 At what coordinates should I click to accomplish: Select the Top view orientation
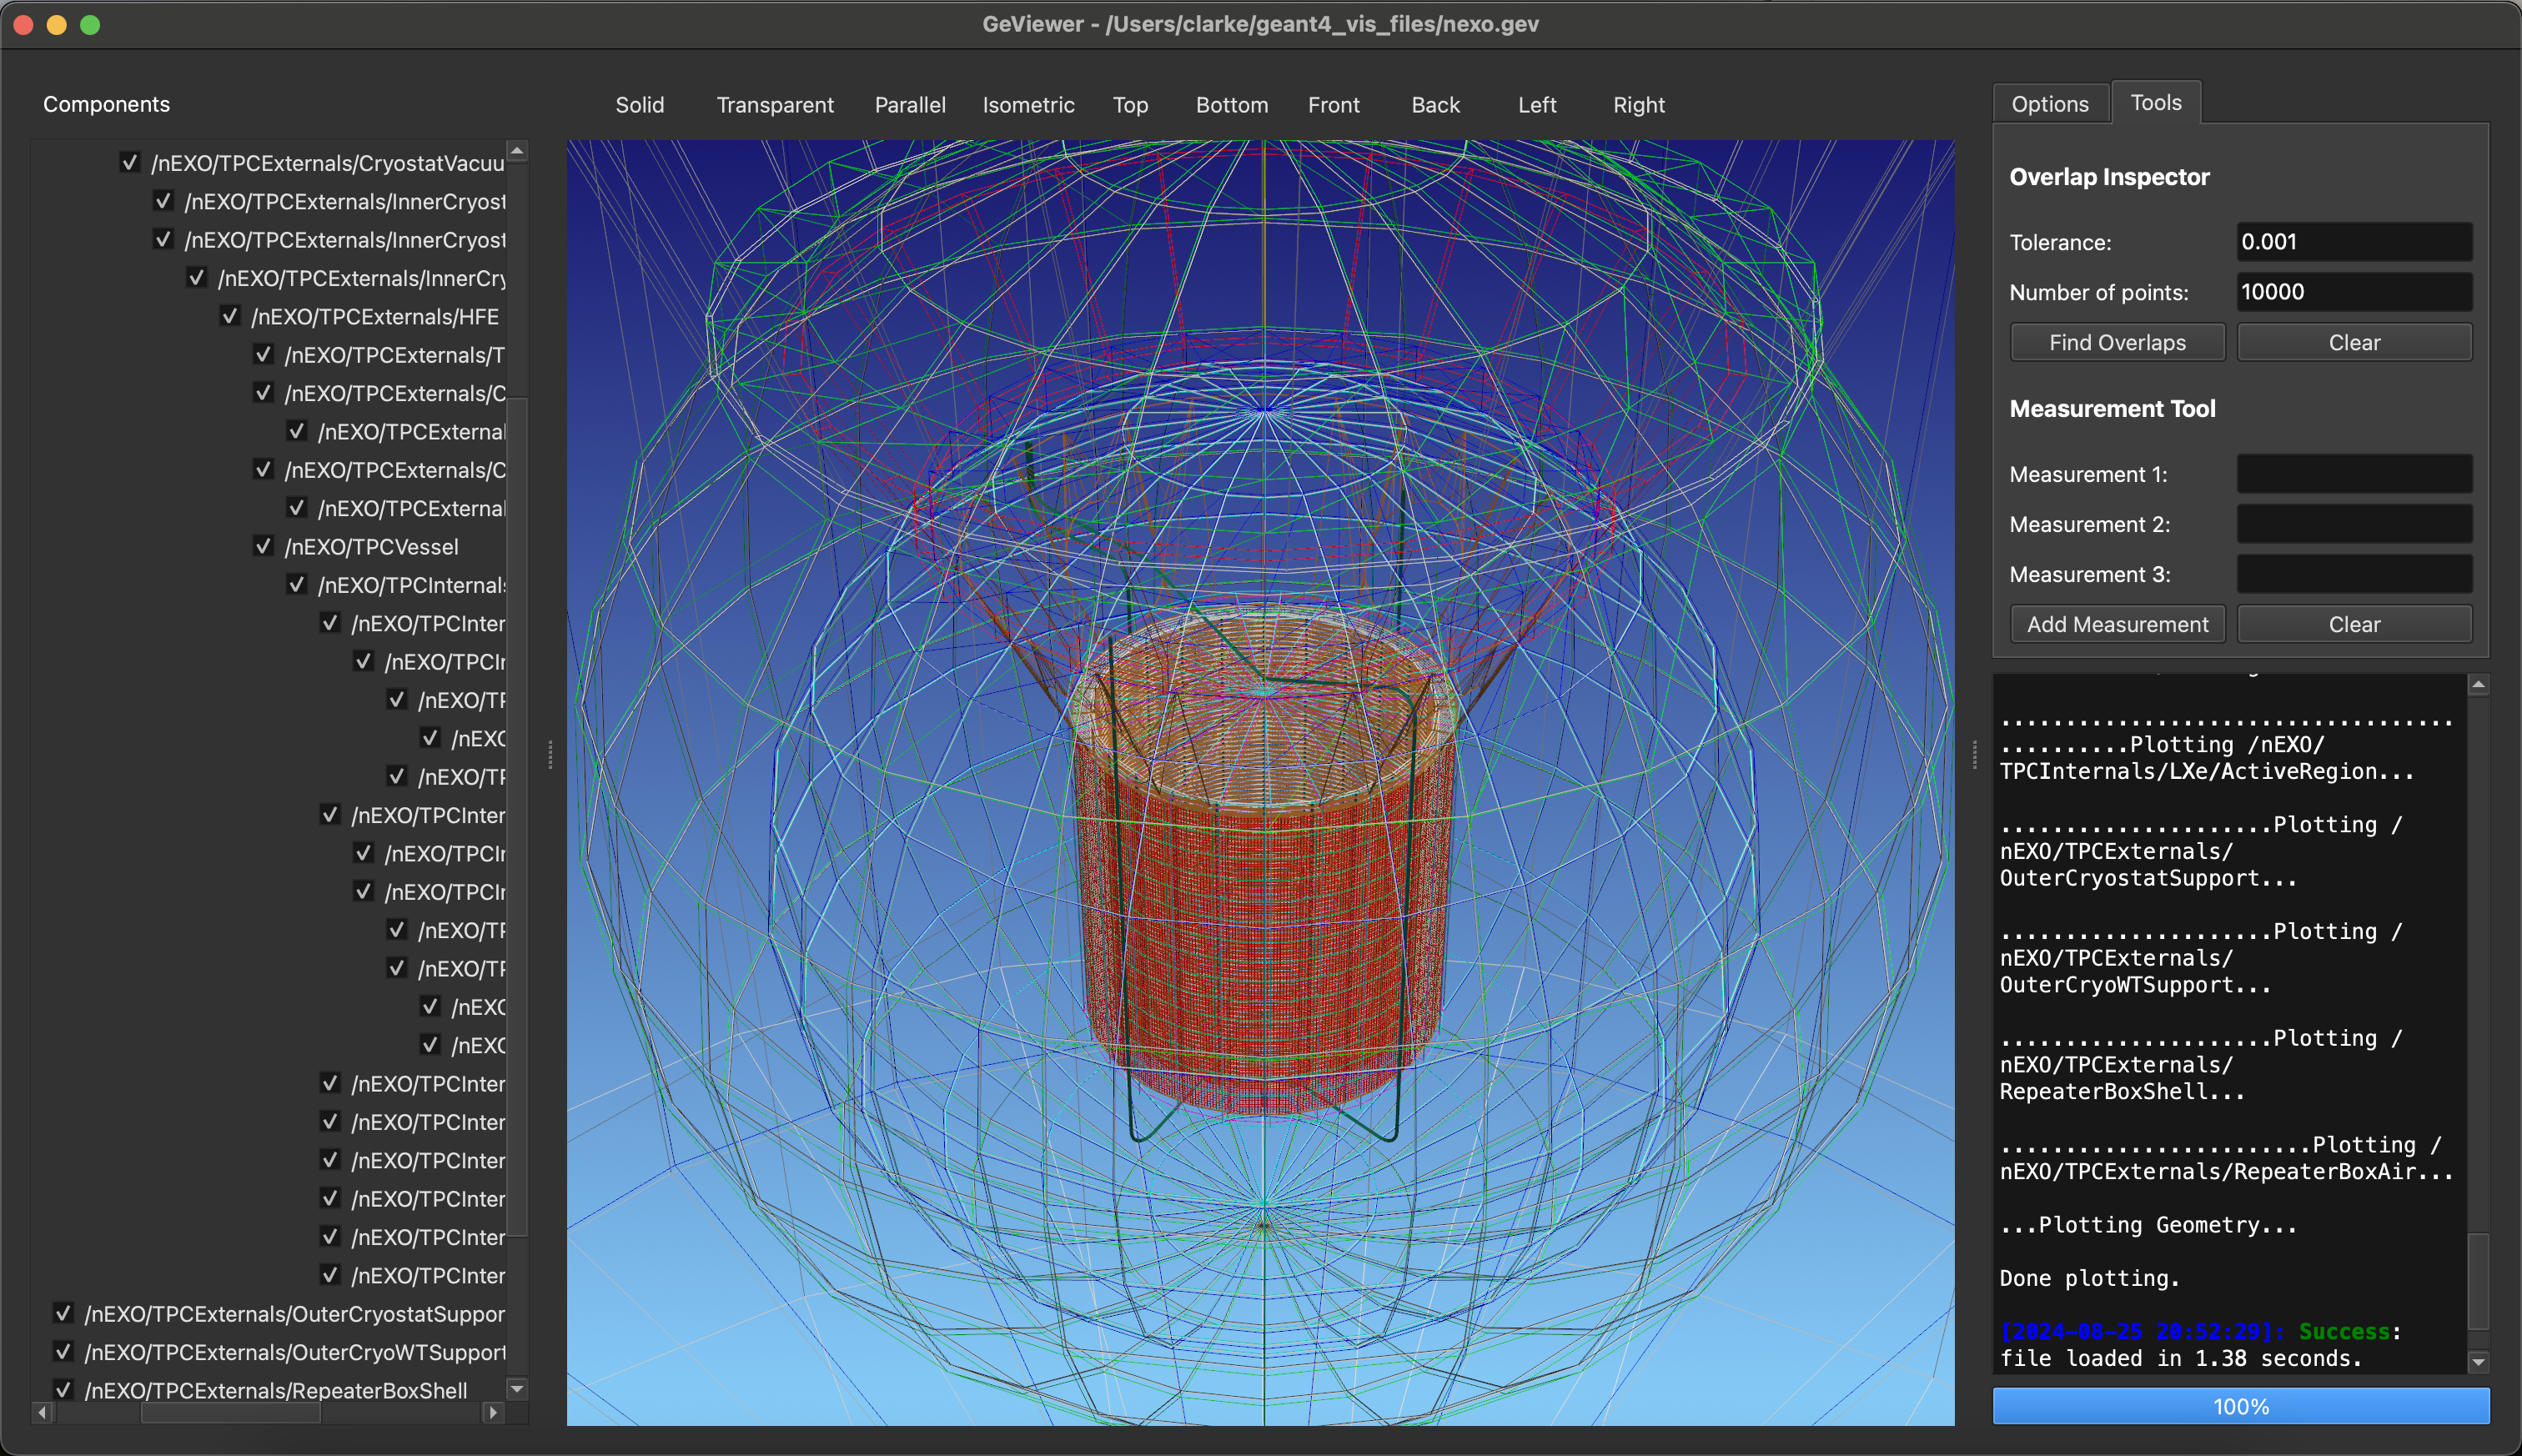pyautogui.click(x=1128, y=104)
